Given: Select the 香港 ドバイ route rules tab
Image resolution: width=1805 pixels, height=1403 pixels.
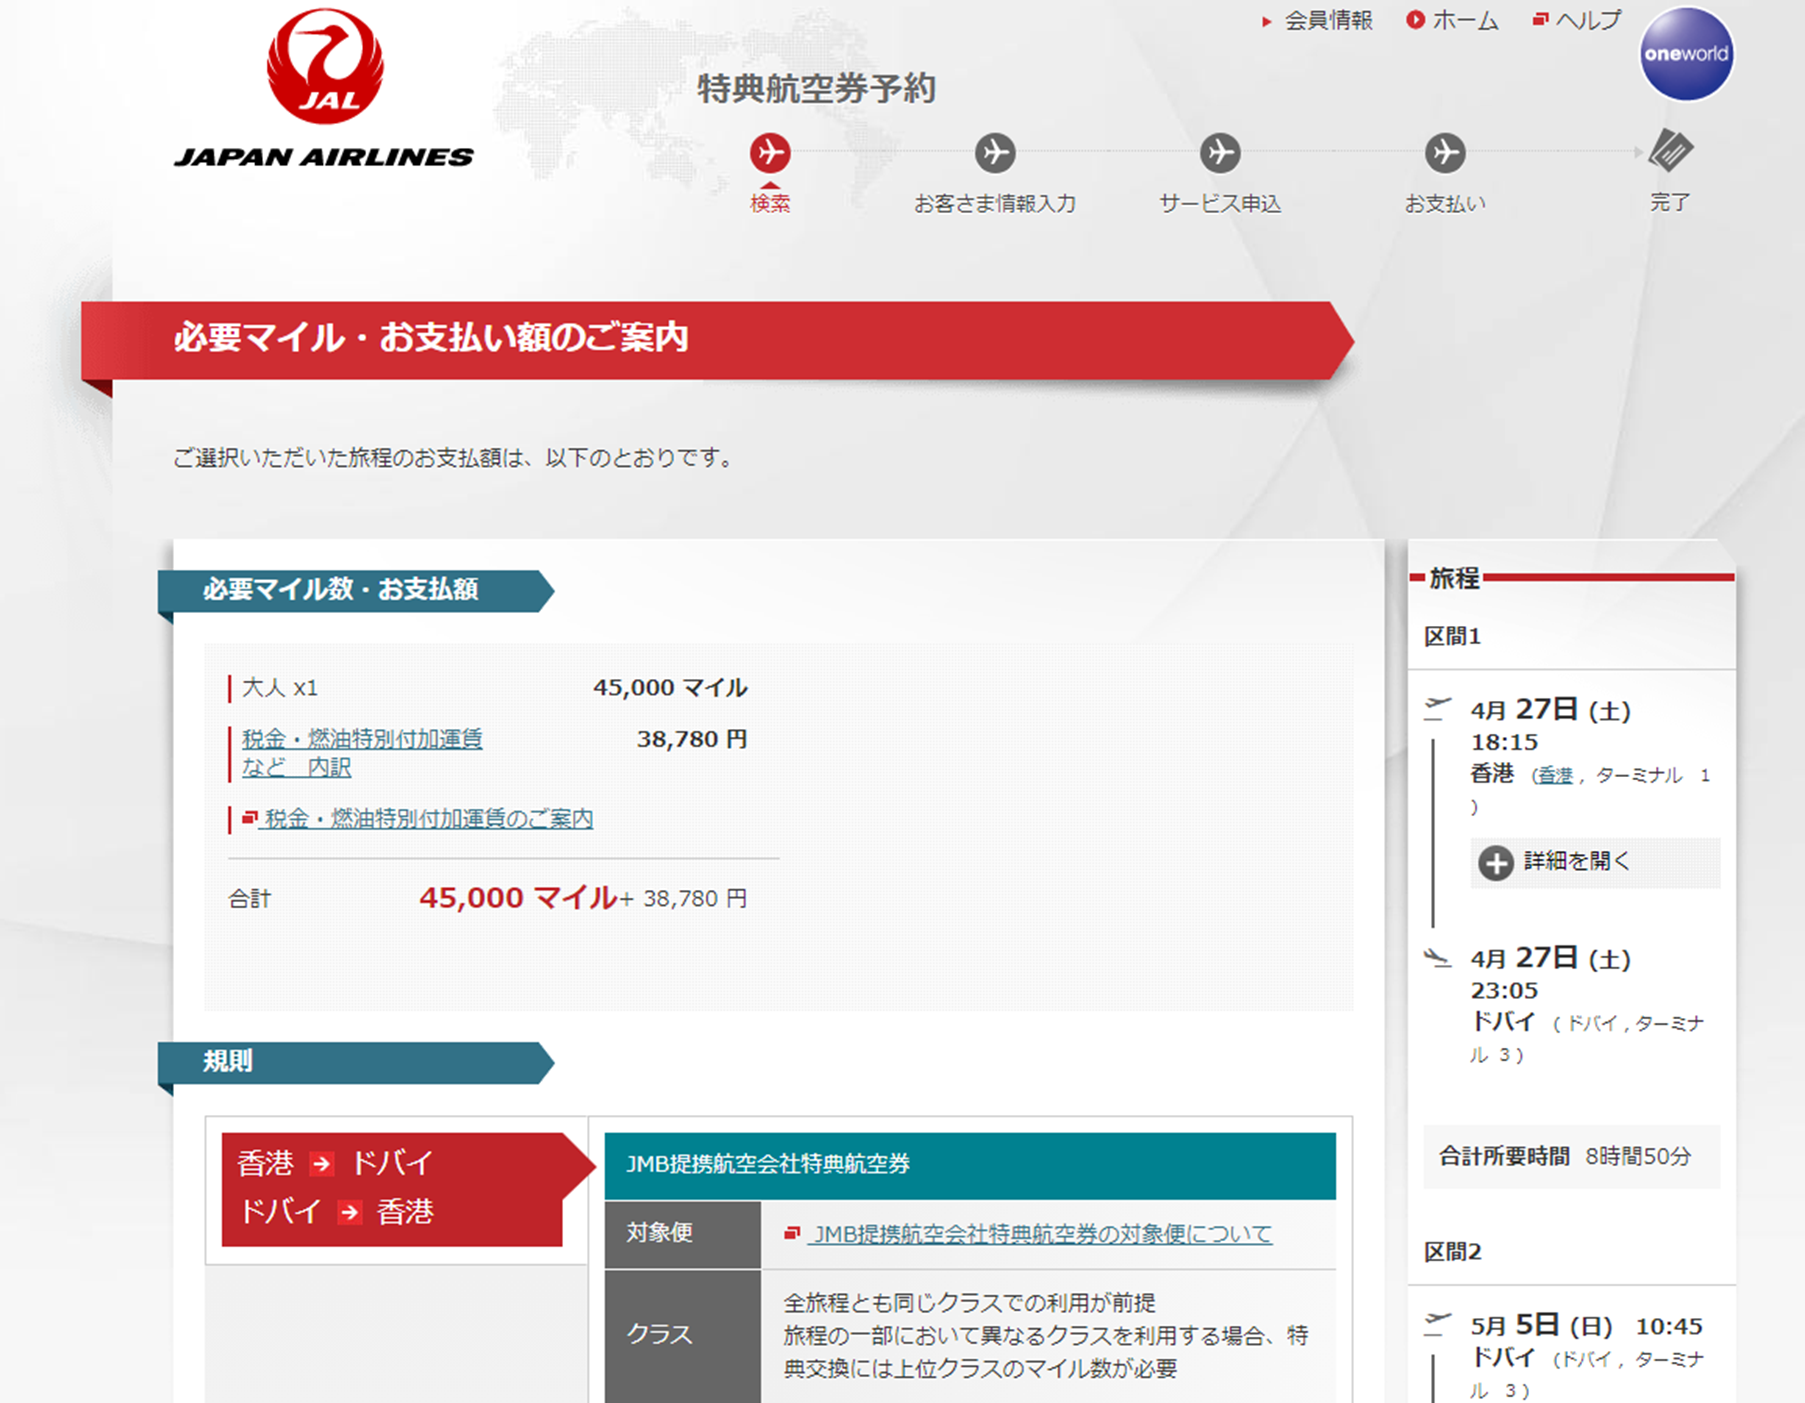Looking at the screenshot, I should pos(392,1188).
